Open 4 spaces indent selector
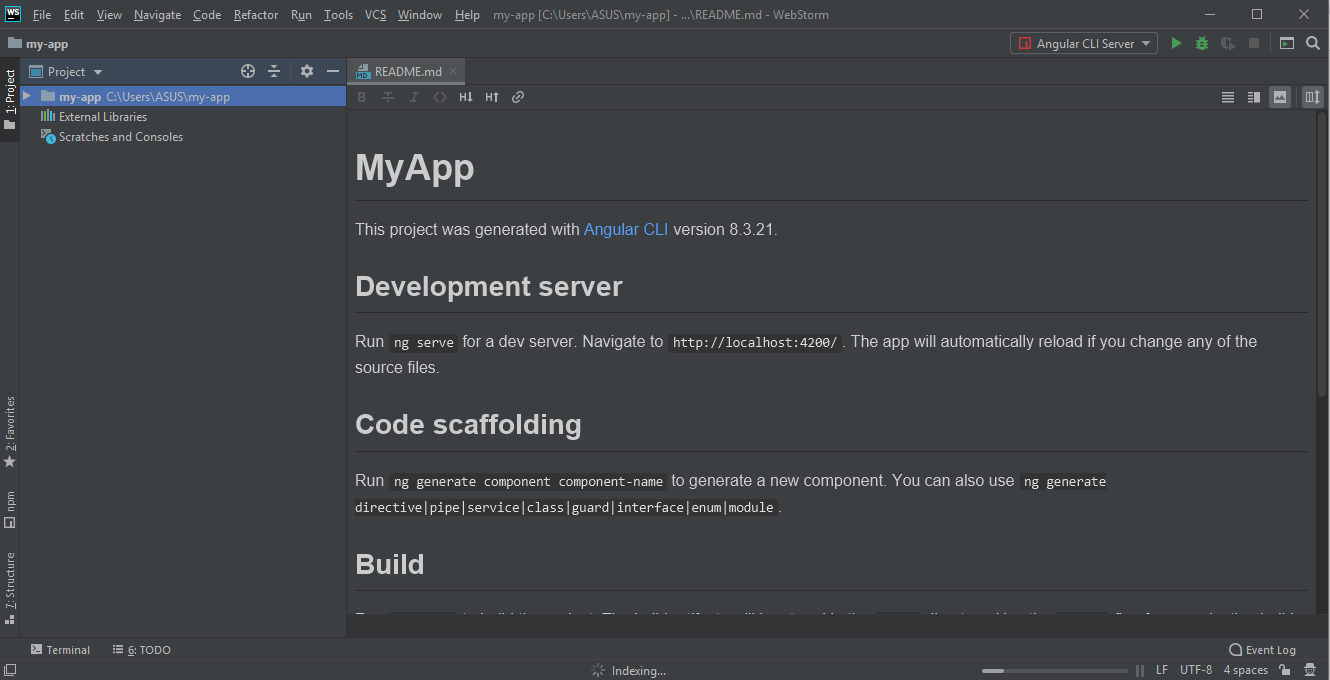 pyautogui.click(x=1246, y=670)
